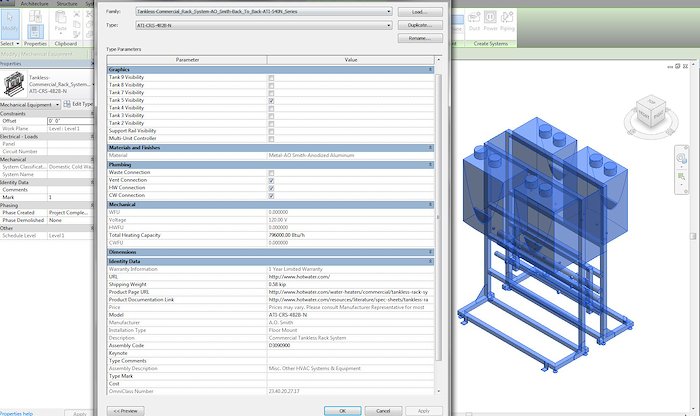Open the Family dropdown
Image resolution: width=700 pixels, height=416 pixels.
[388, 12]
